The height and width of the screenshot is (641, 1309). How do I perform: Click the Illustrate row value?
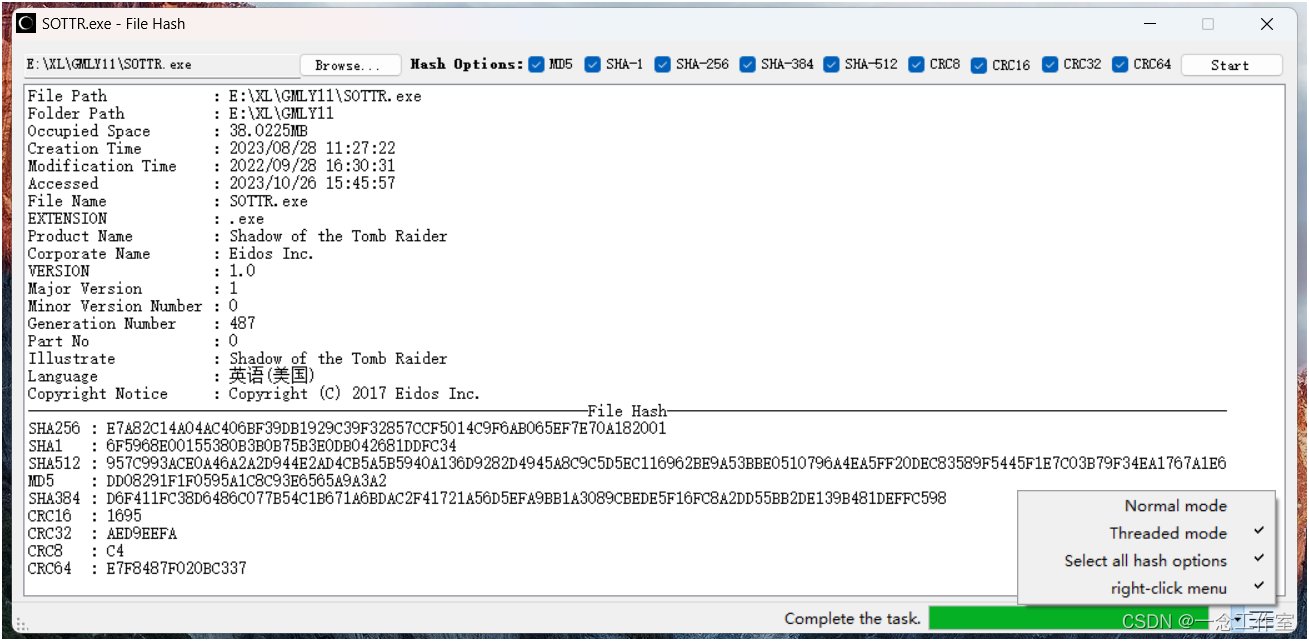338,359
